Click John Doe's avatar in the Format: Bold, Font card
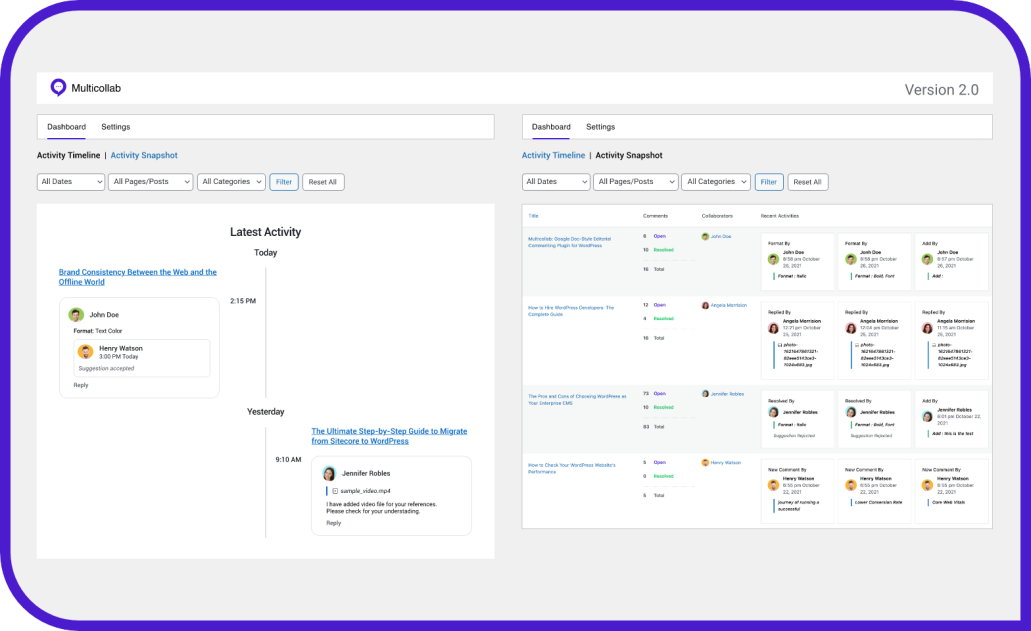Image resolution: width=1031 pixels, height=631 pixels. pyautogui.click(x=851, y=260)
